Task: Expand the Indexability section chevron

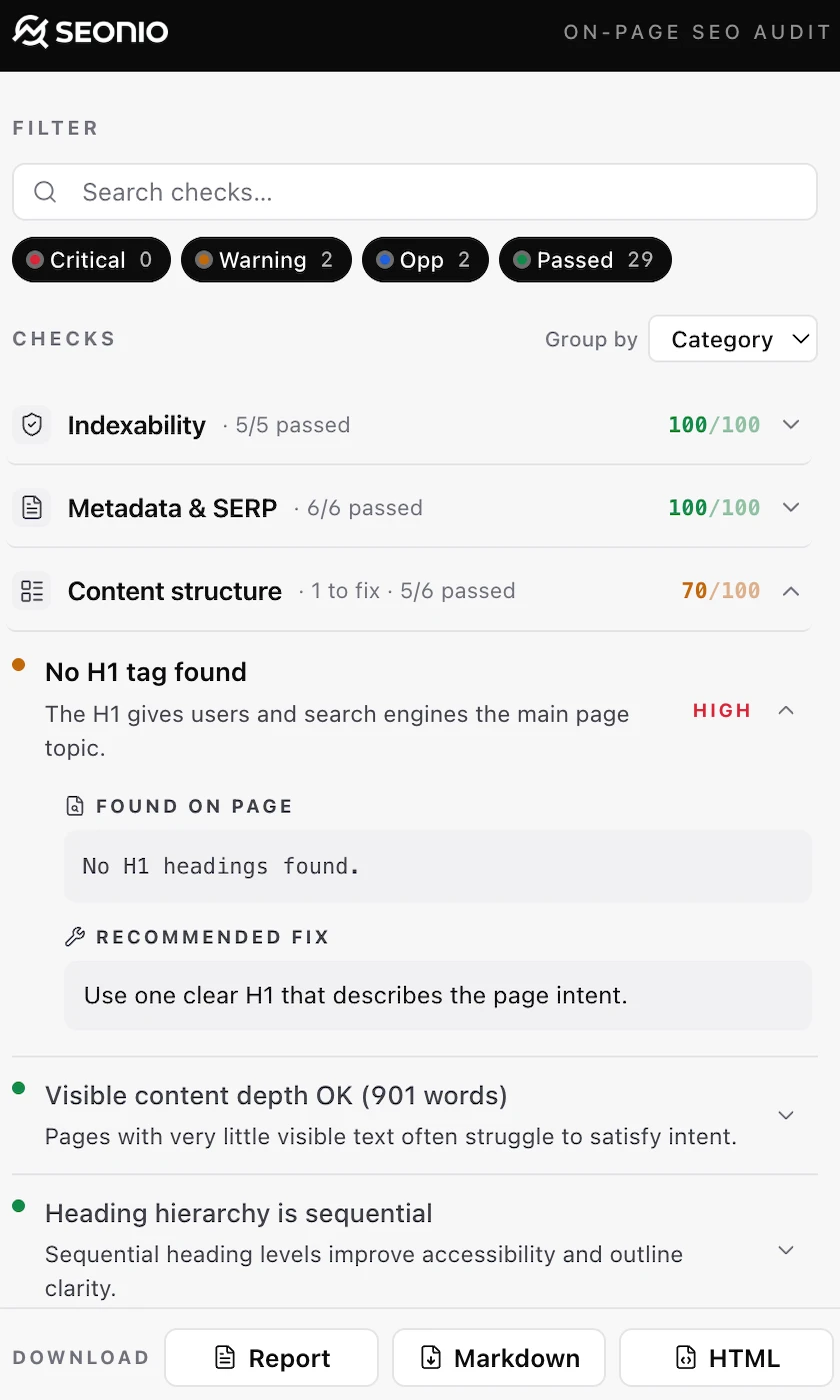Action: tap(791, 425)
